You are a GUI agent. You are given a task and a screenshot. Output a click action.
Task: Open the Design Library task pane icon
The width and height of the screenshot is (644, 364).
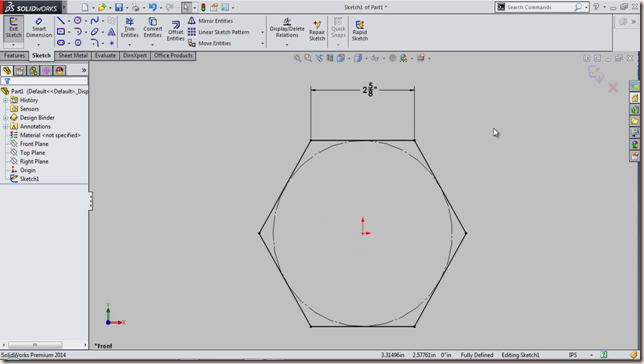(635, 109)
